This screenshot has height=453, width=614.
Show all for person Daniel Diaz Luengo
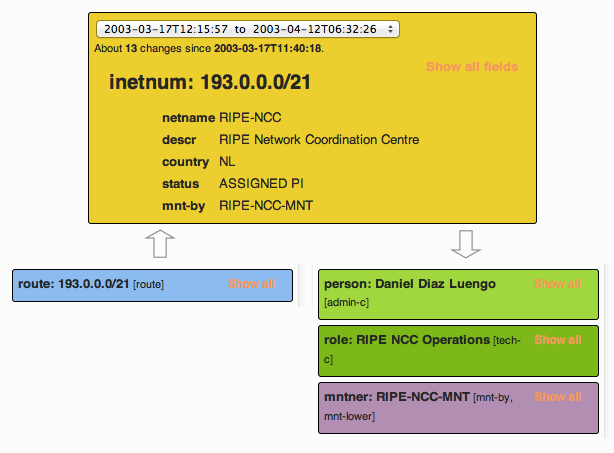pos(558,284)
